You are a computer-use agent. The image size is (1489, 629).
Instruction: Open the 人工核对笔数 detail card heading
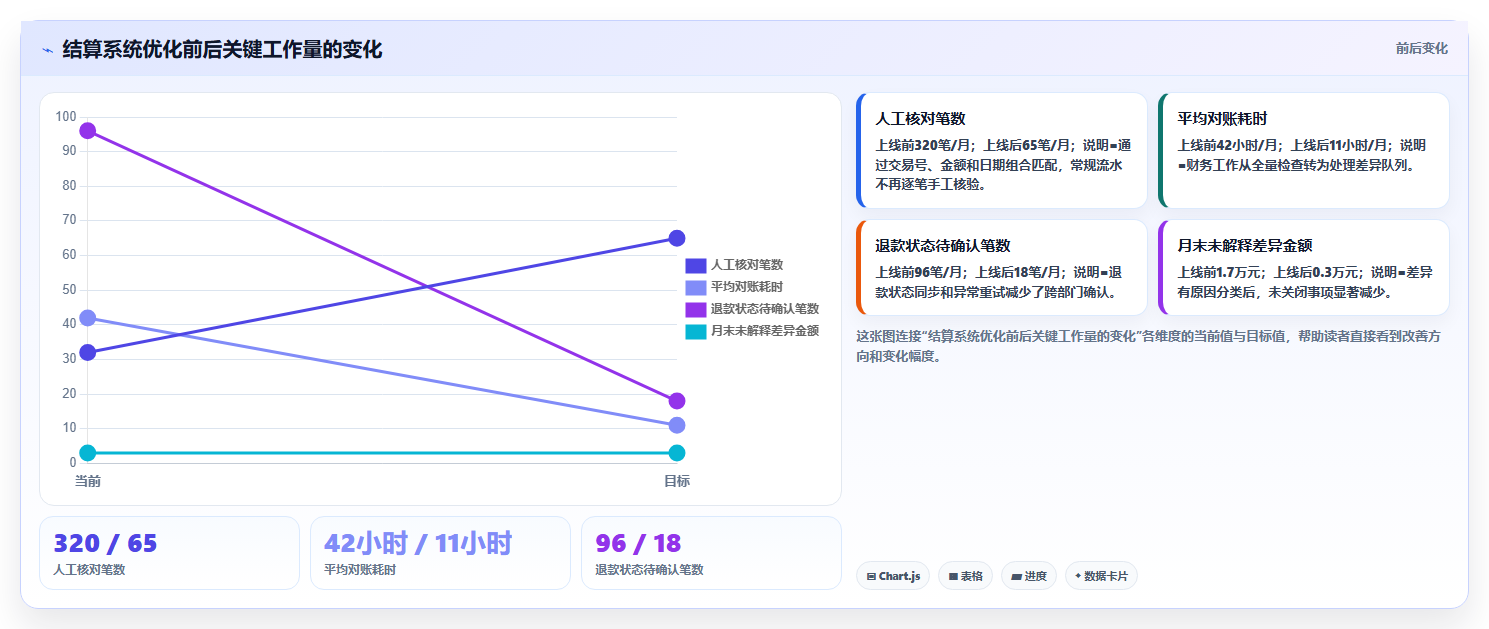pyautogui.click(x=920, y=118)
